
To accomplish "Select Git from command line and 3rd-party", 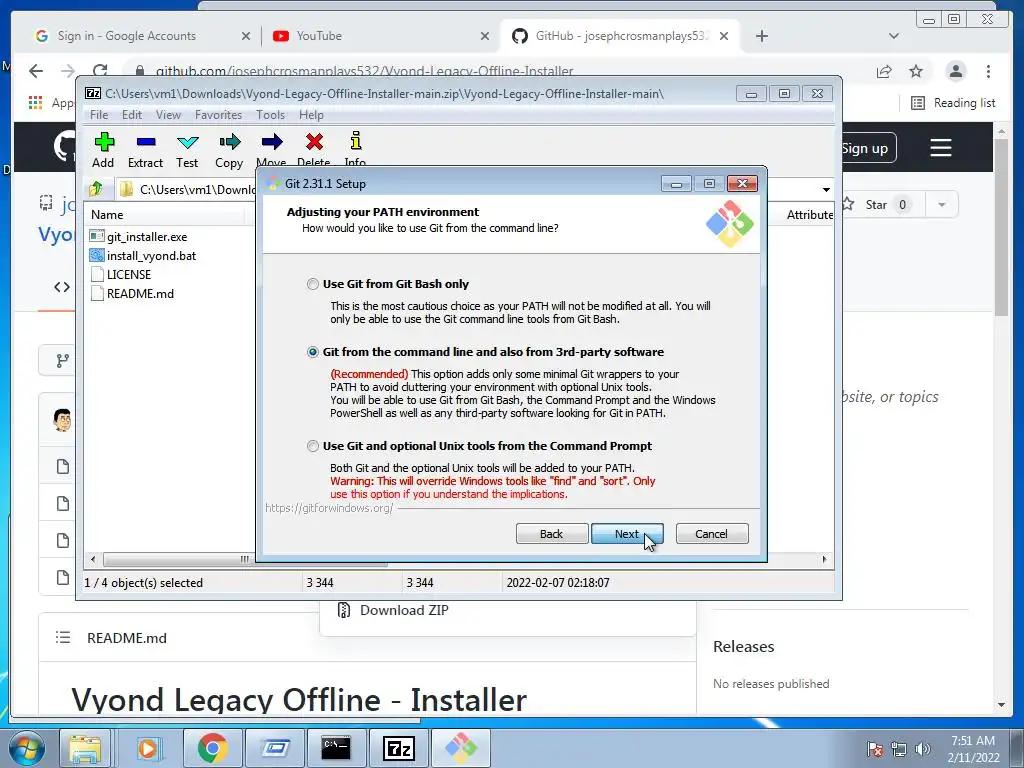I will (x=313, y=352).
